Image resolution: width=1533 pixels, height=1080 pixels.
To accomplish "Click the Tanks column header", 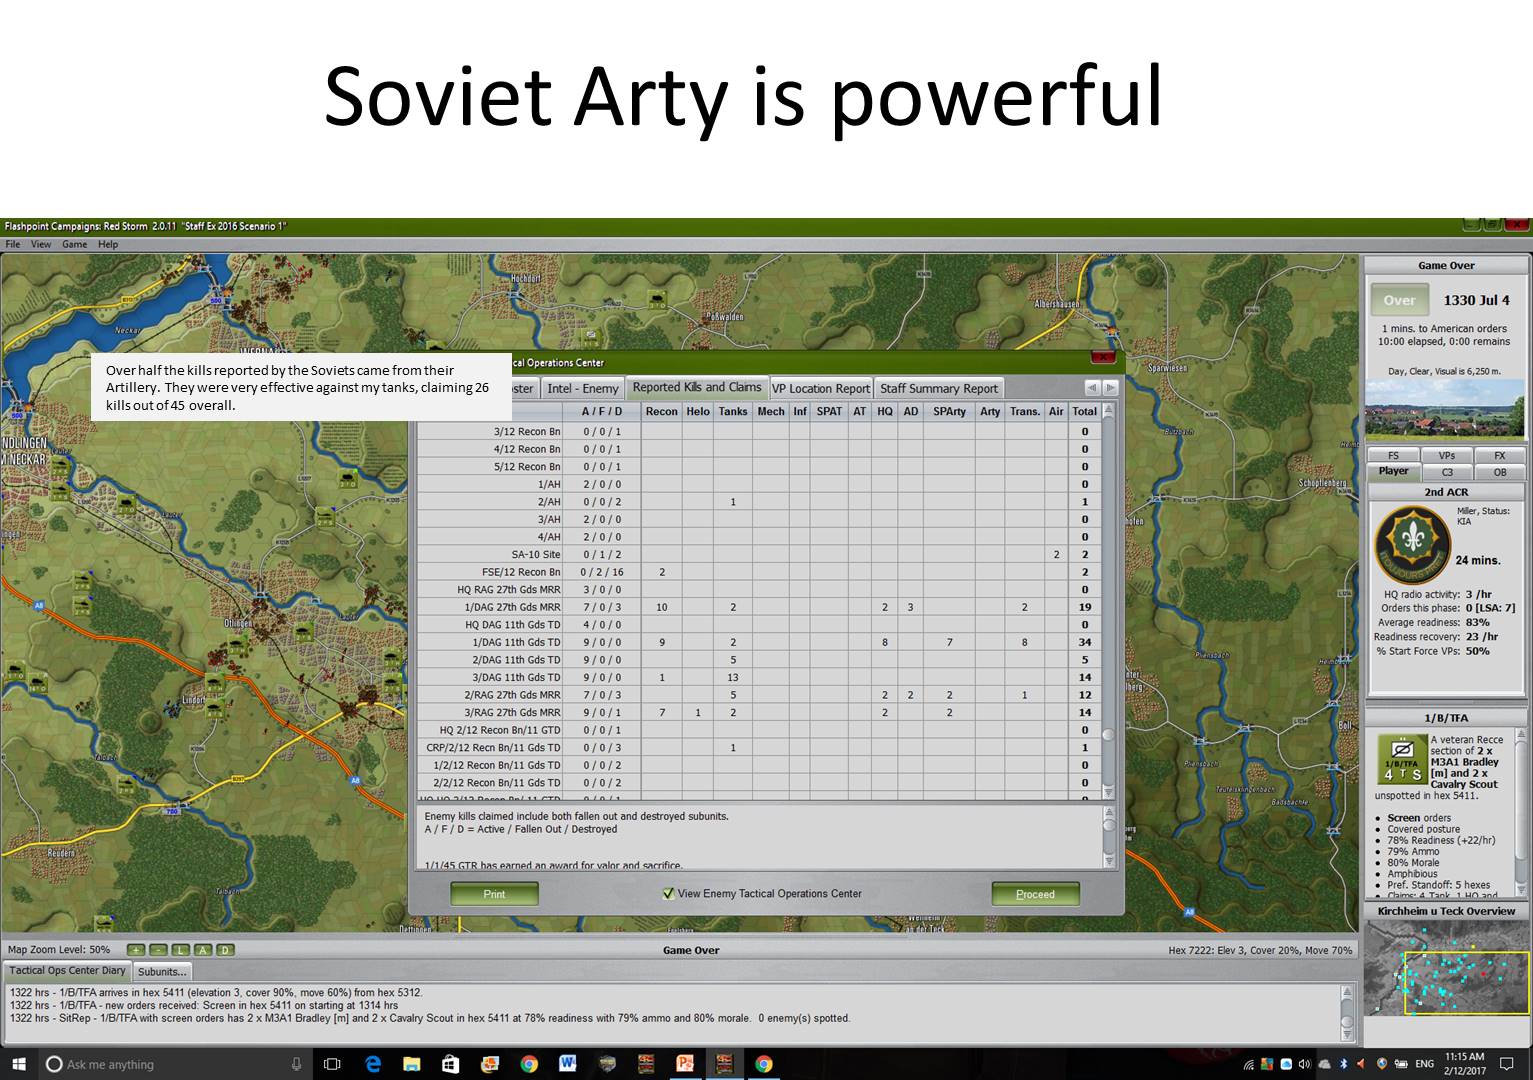I will point(733,411).
